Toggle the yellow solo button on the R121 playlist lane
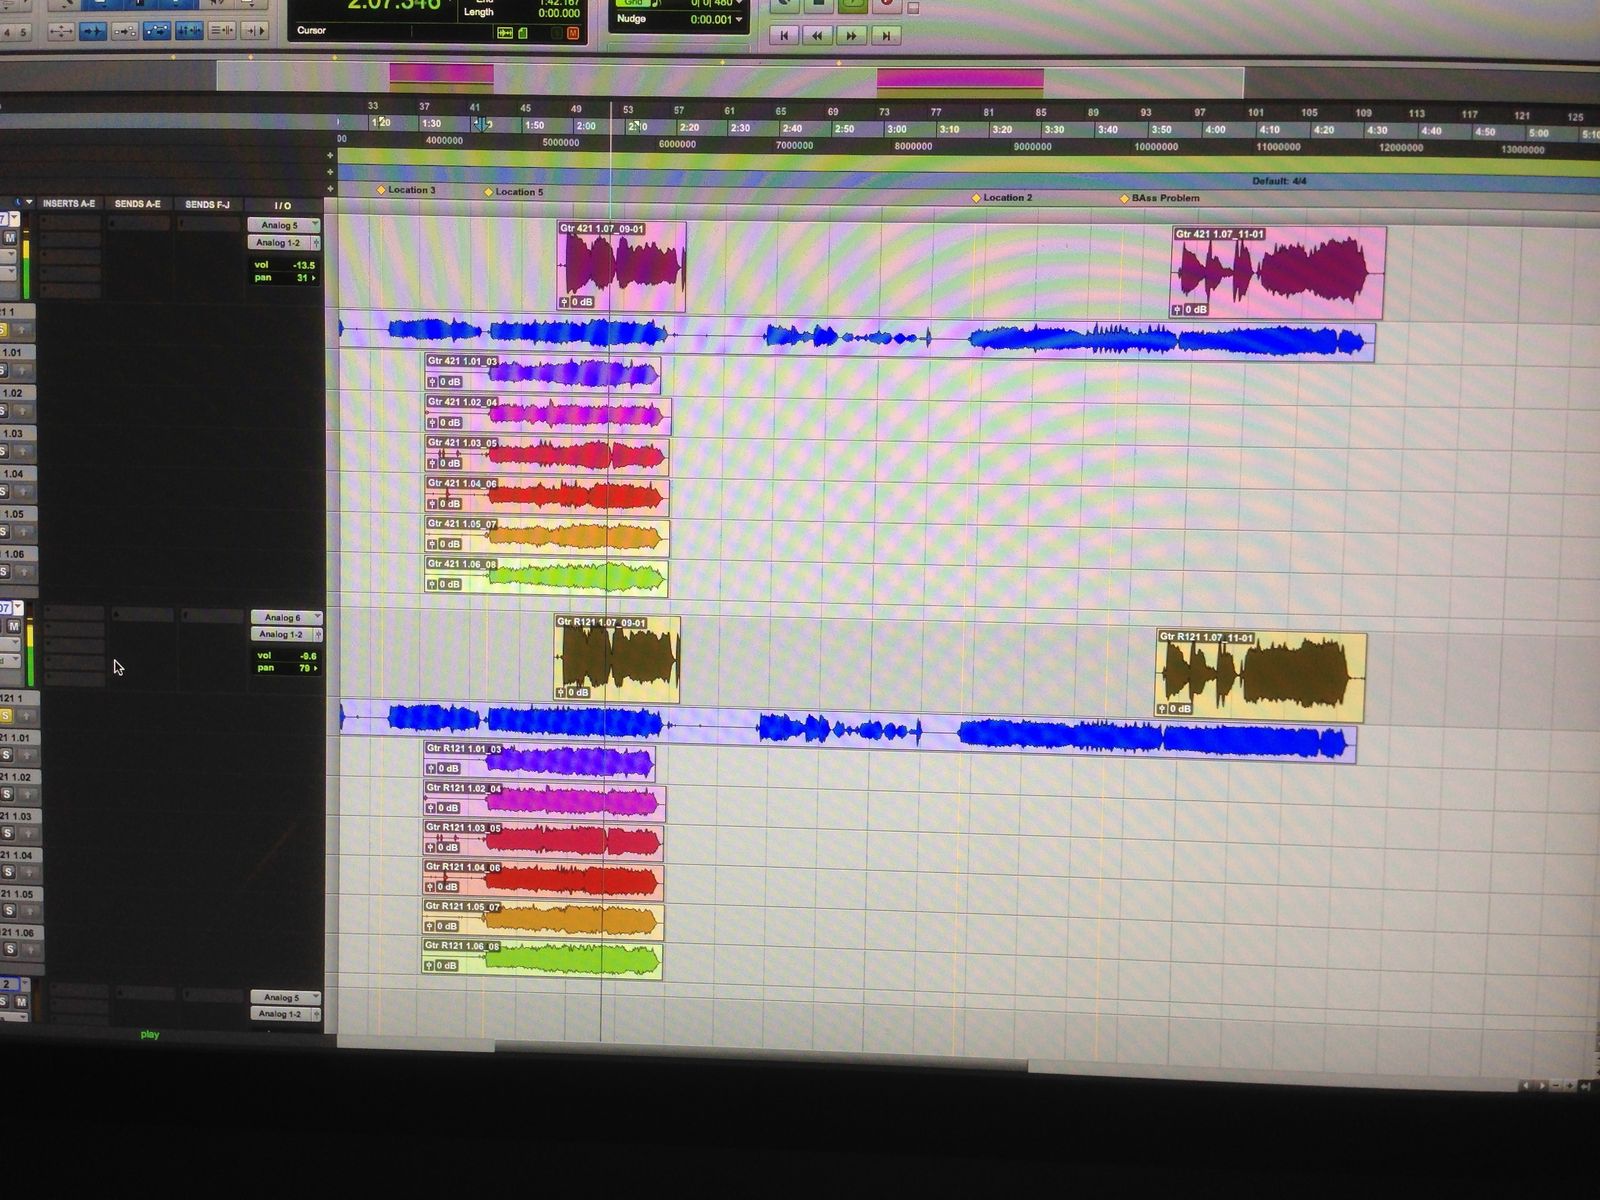The image size is (1600, 1200). [x=6, y=716]
